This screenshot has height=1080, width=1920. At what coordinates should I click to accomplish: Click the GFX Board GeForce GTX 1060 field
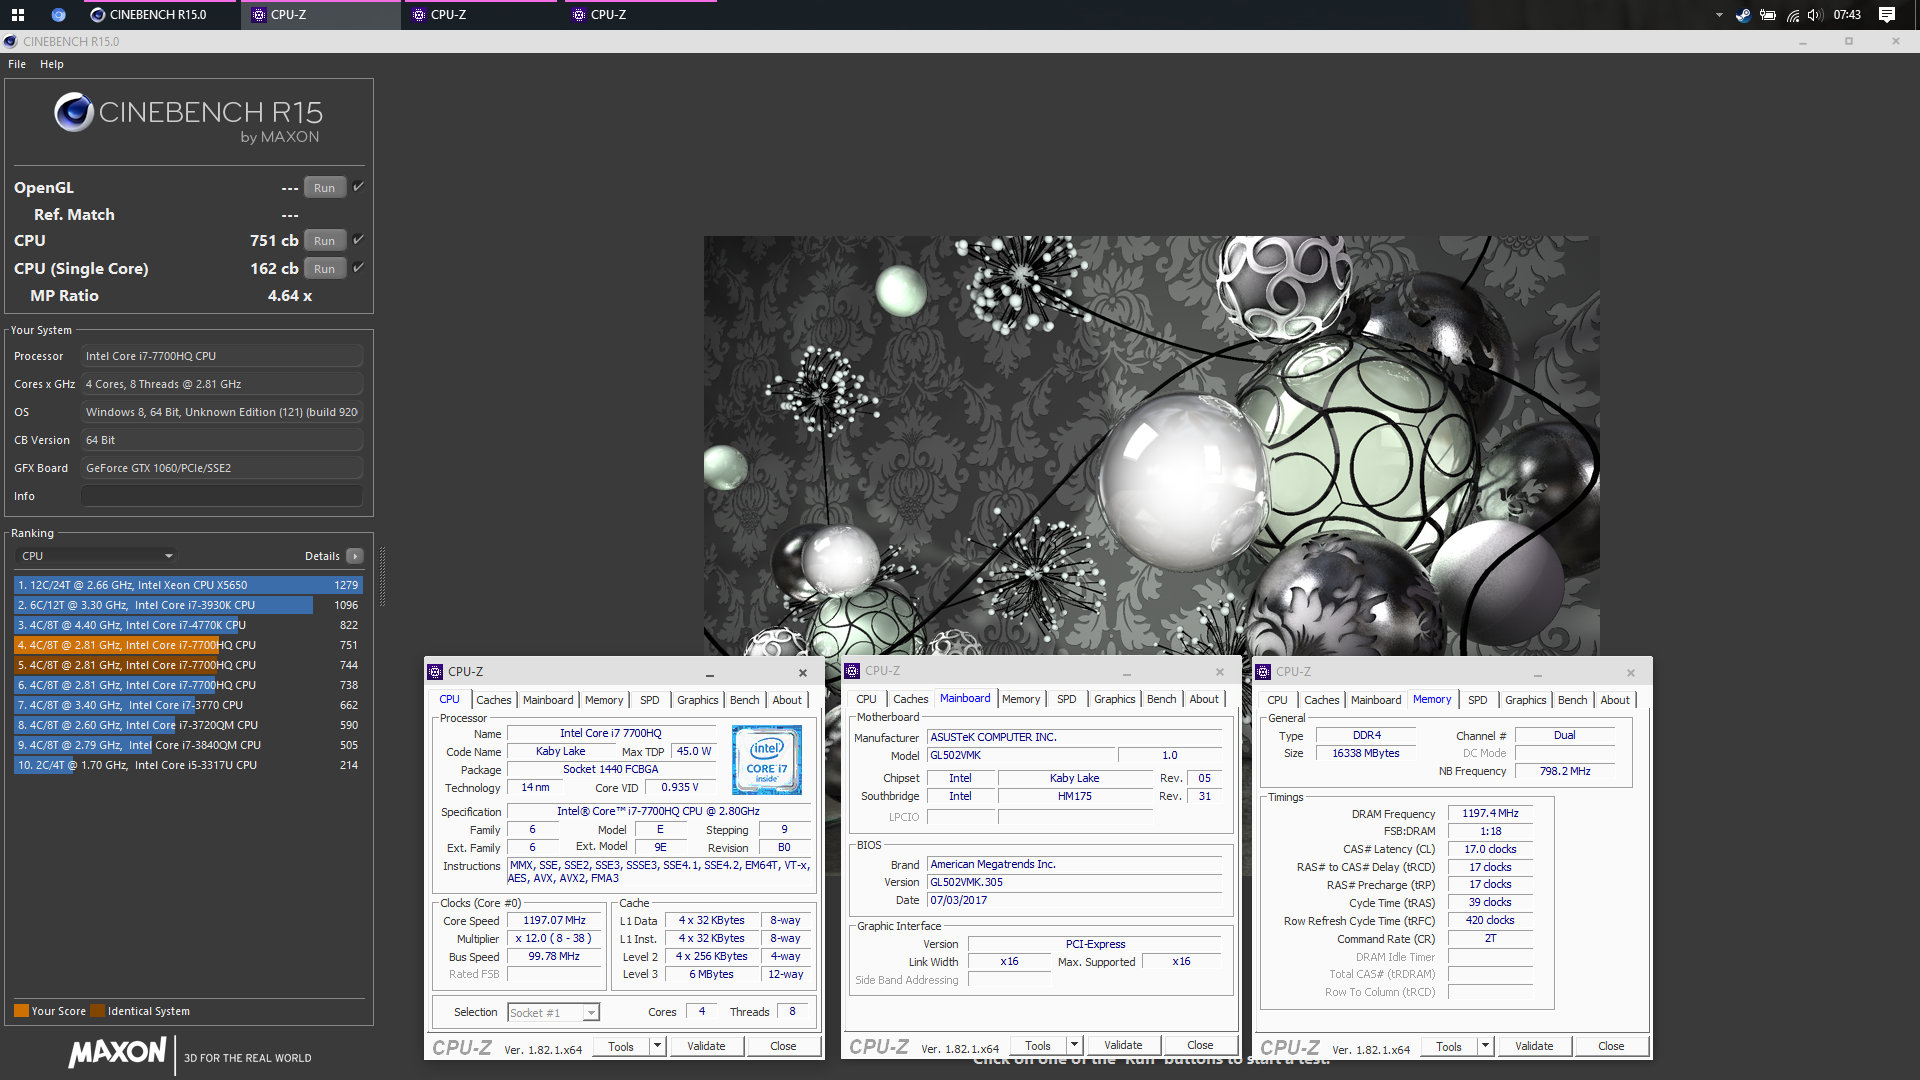tap(222, 468)
